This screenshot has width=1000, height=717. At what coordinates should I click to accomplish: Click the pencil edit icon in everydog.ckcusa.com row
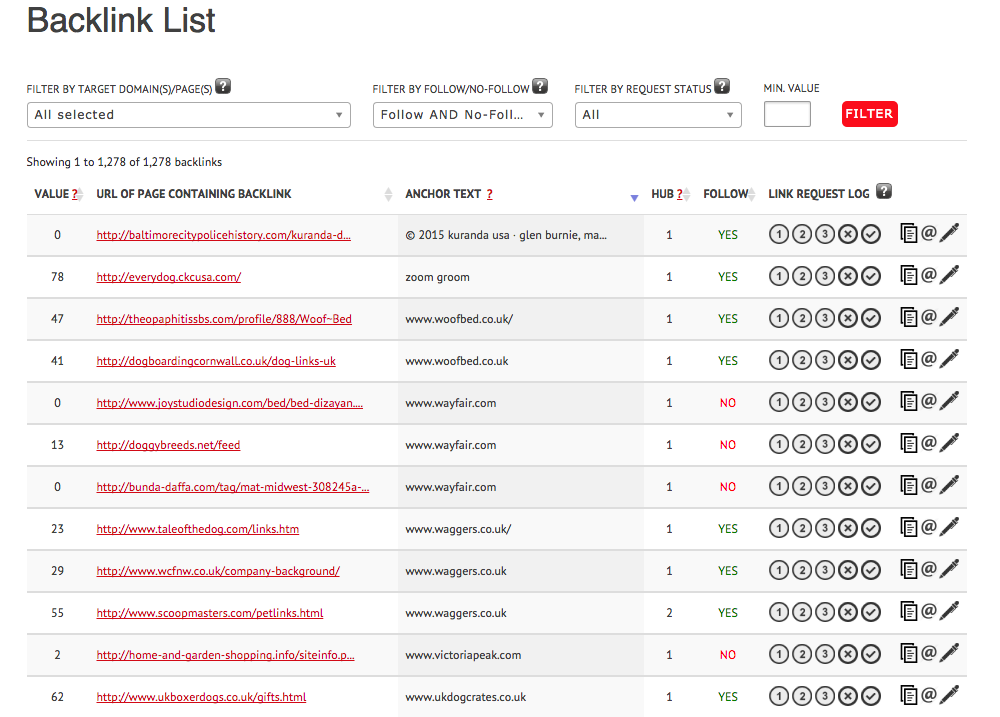(949, 276)
